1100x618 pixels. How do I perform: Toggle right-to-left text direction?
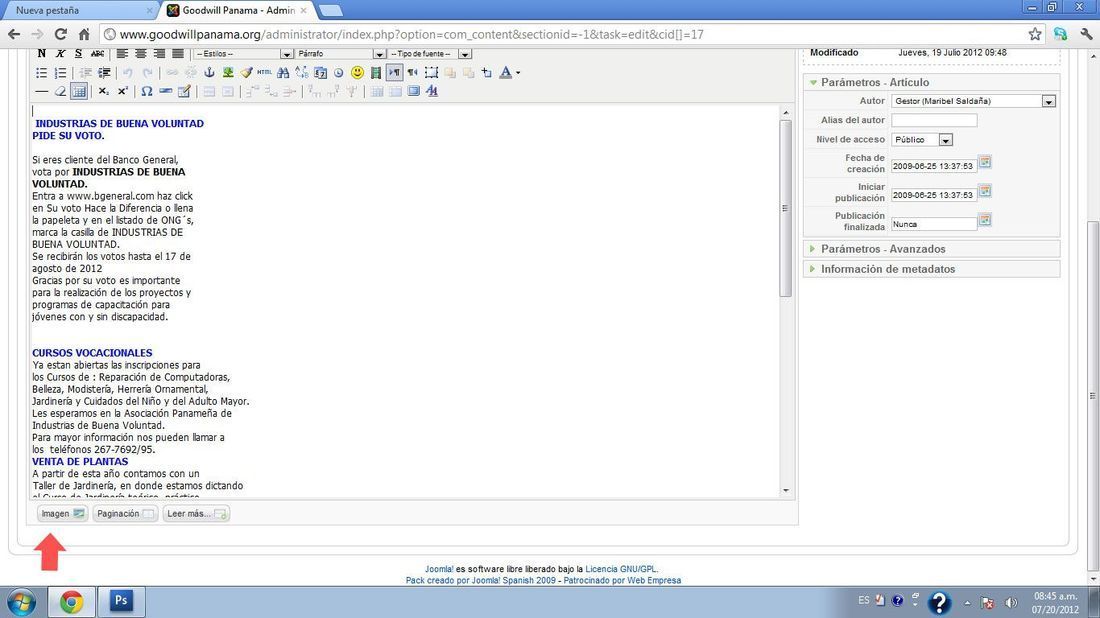412,72
